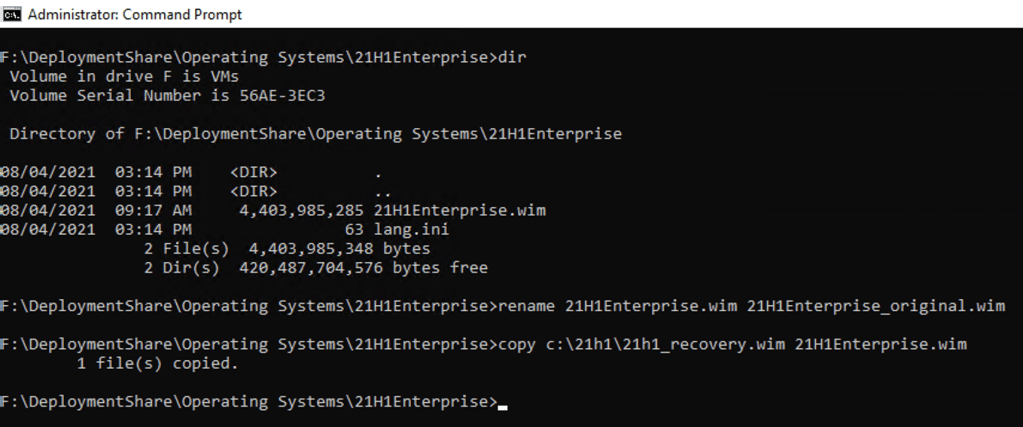Click the Administrator: Command Prompt window title

coord(135,14)
